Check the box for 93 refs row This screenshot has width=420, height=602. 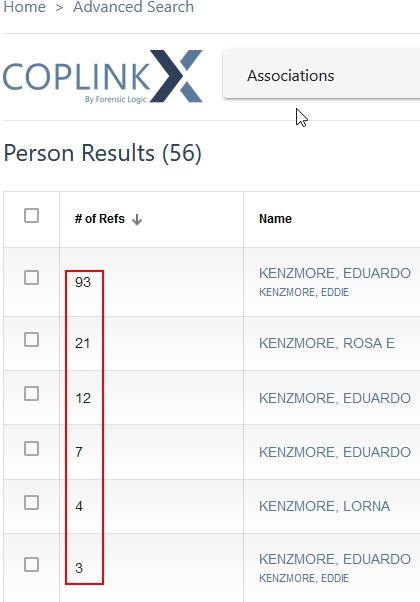tap(31, 278)
